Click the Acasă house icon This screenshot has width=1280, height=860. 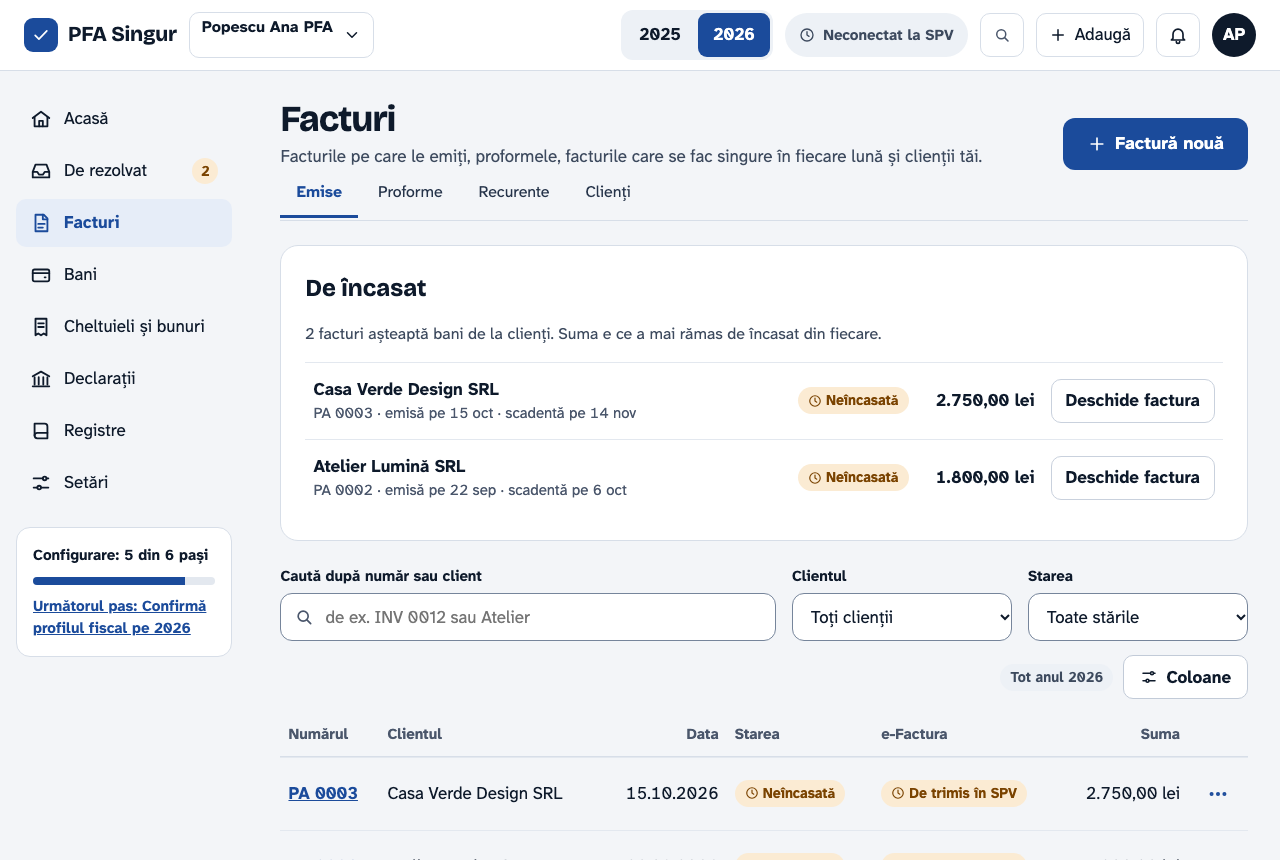(x=41, y=119)
